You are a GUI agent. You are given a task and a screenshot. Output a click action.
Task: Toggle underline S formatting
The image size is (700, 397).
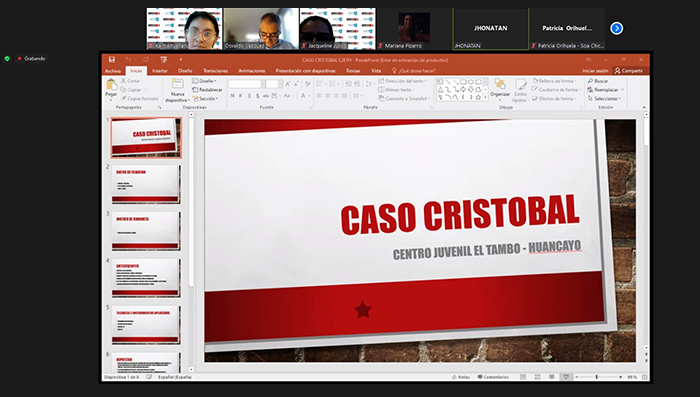249,96
